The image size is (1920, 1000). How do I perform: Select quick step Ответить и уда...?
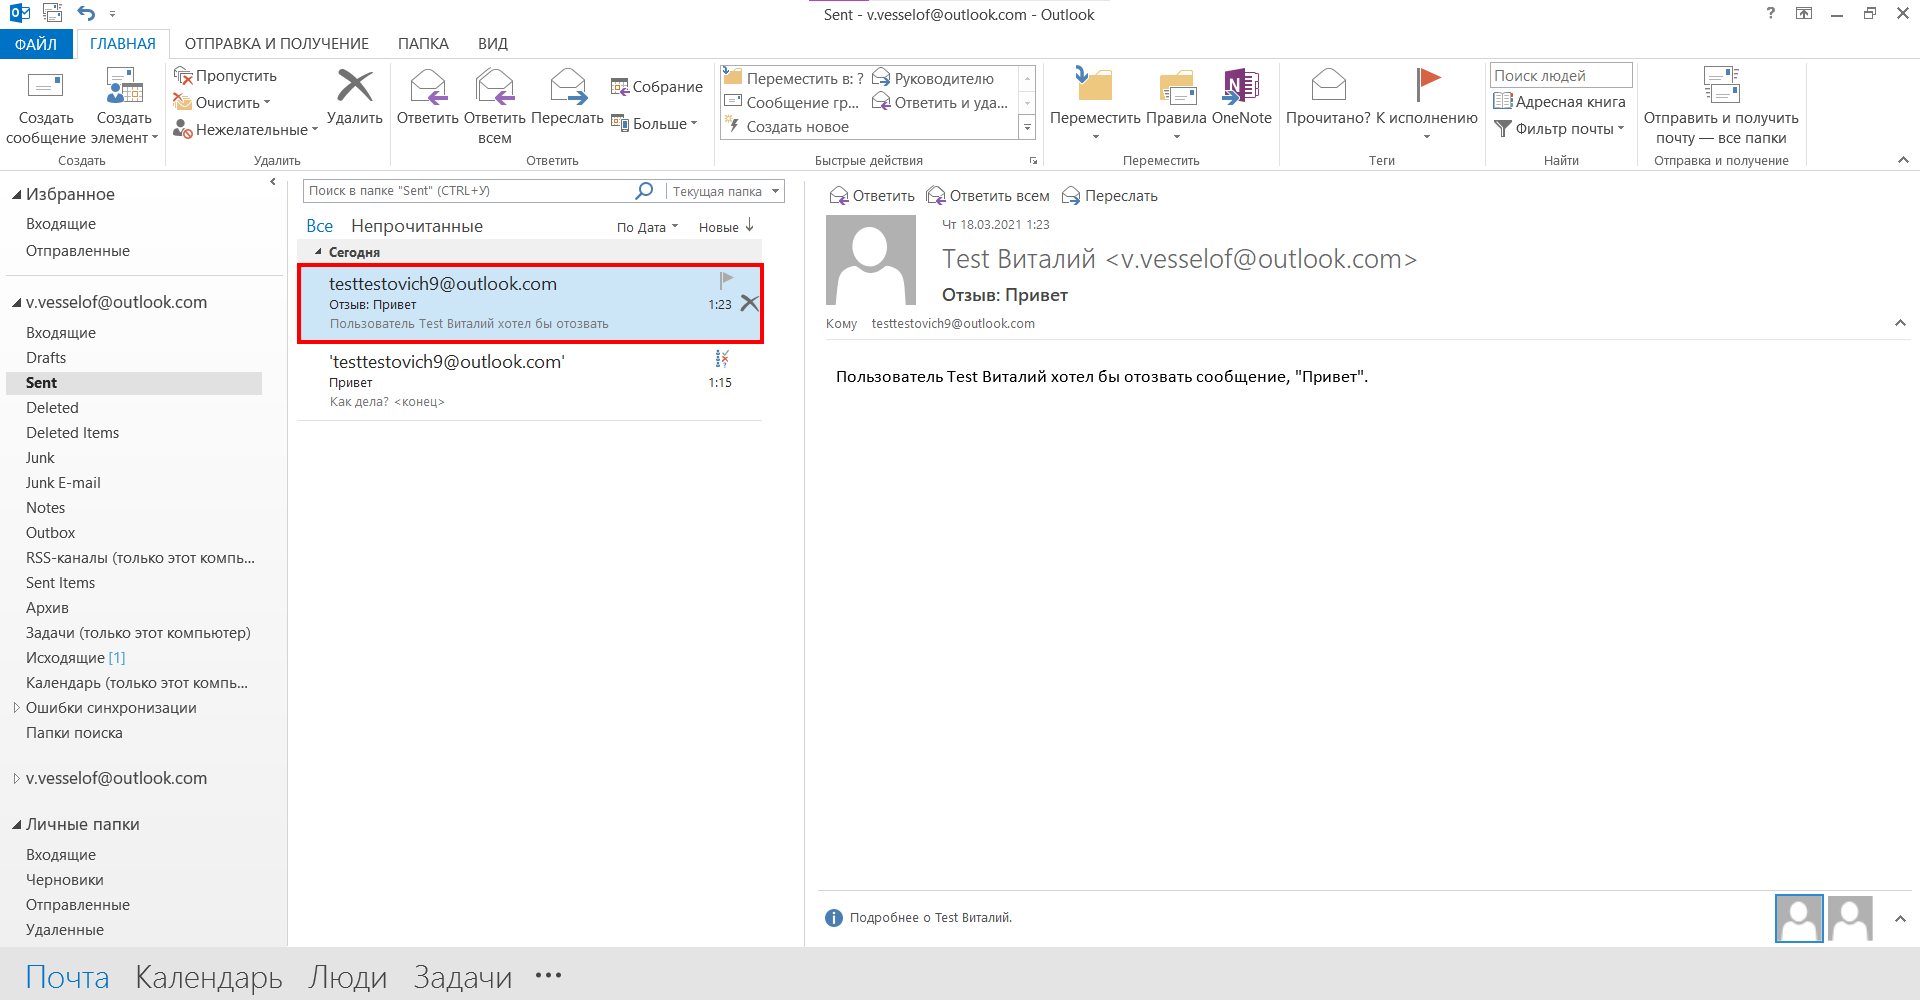940,102
